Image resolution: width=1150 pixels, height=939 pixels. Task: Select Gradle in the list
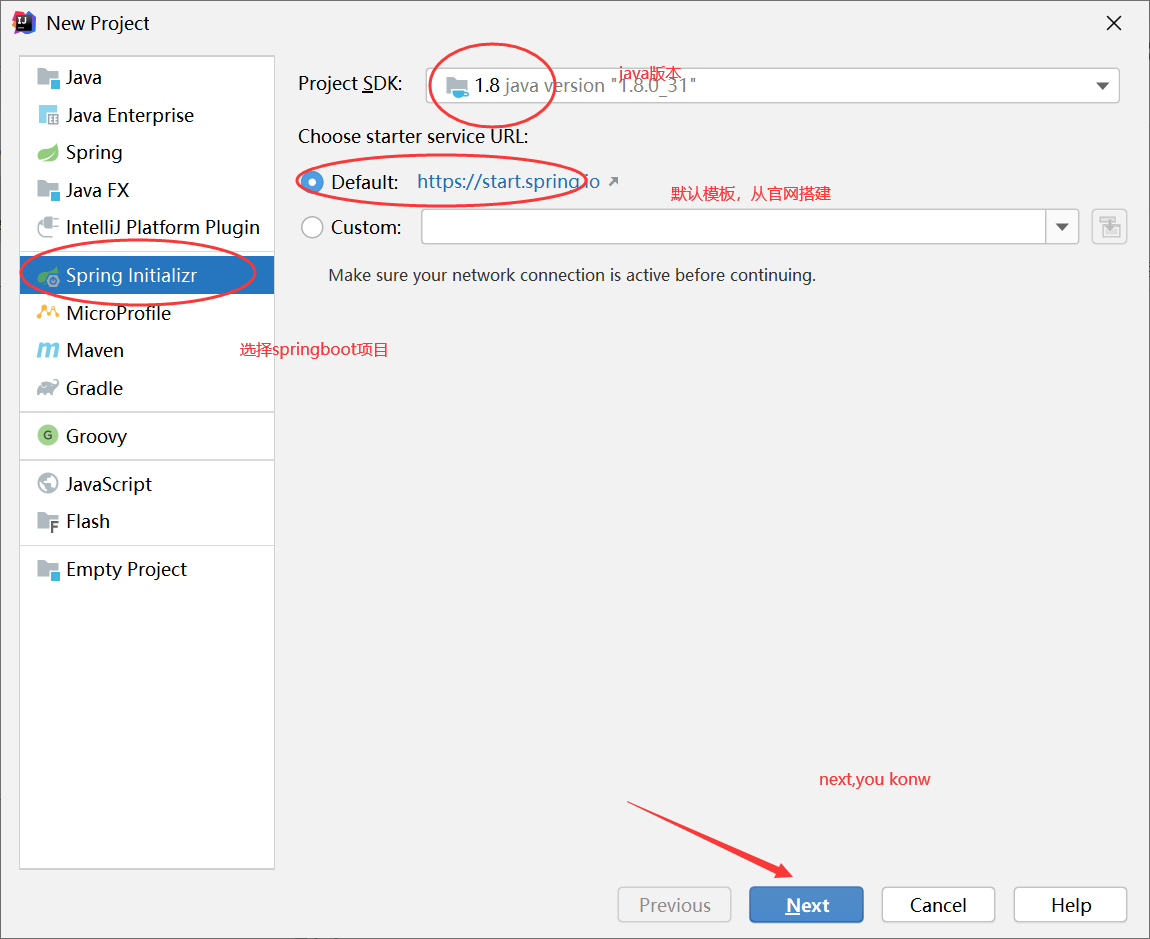pyautogui.click(x=147, y=388)
